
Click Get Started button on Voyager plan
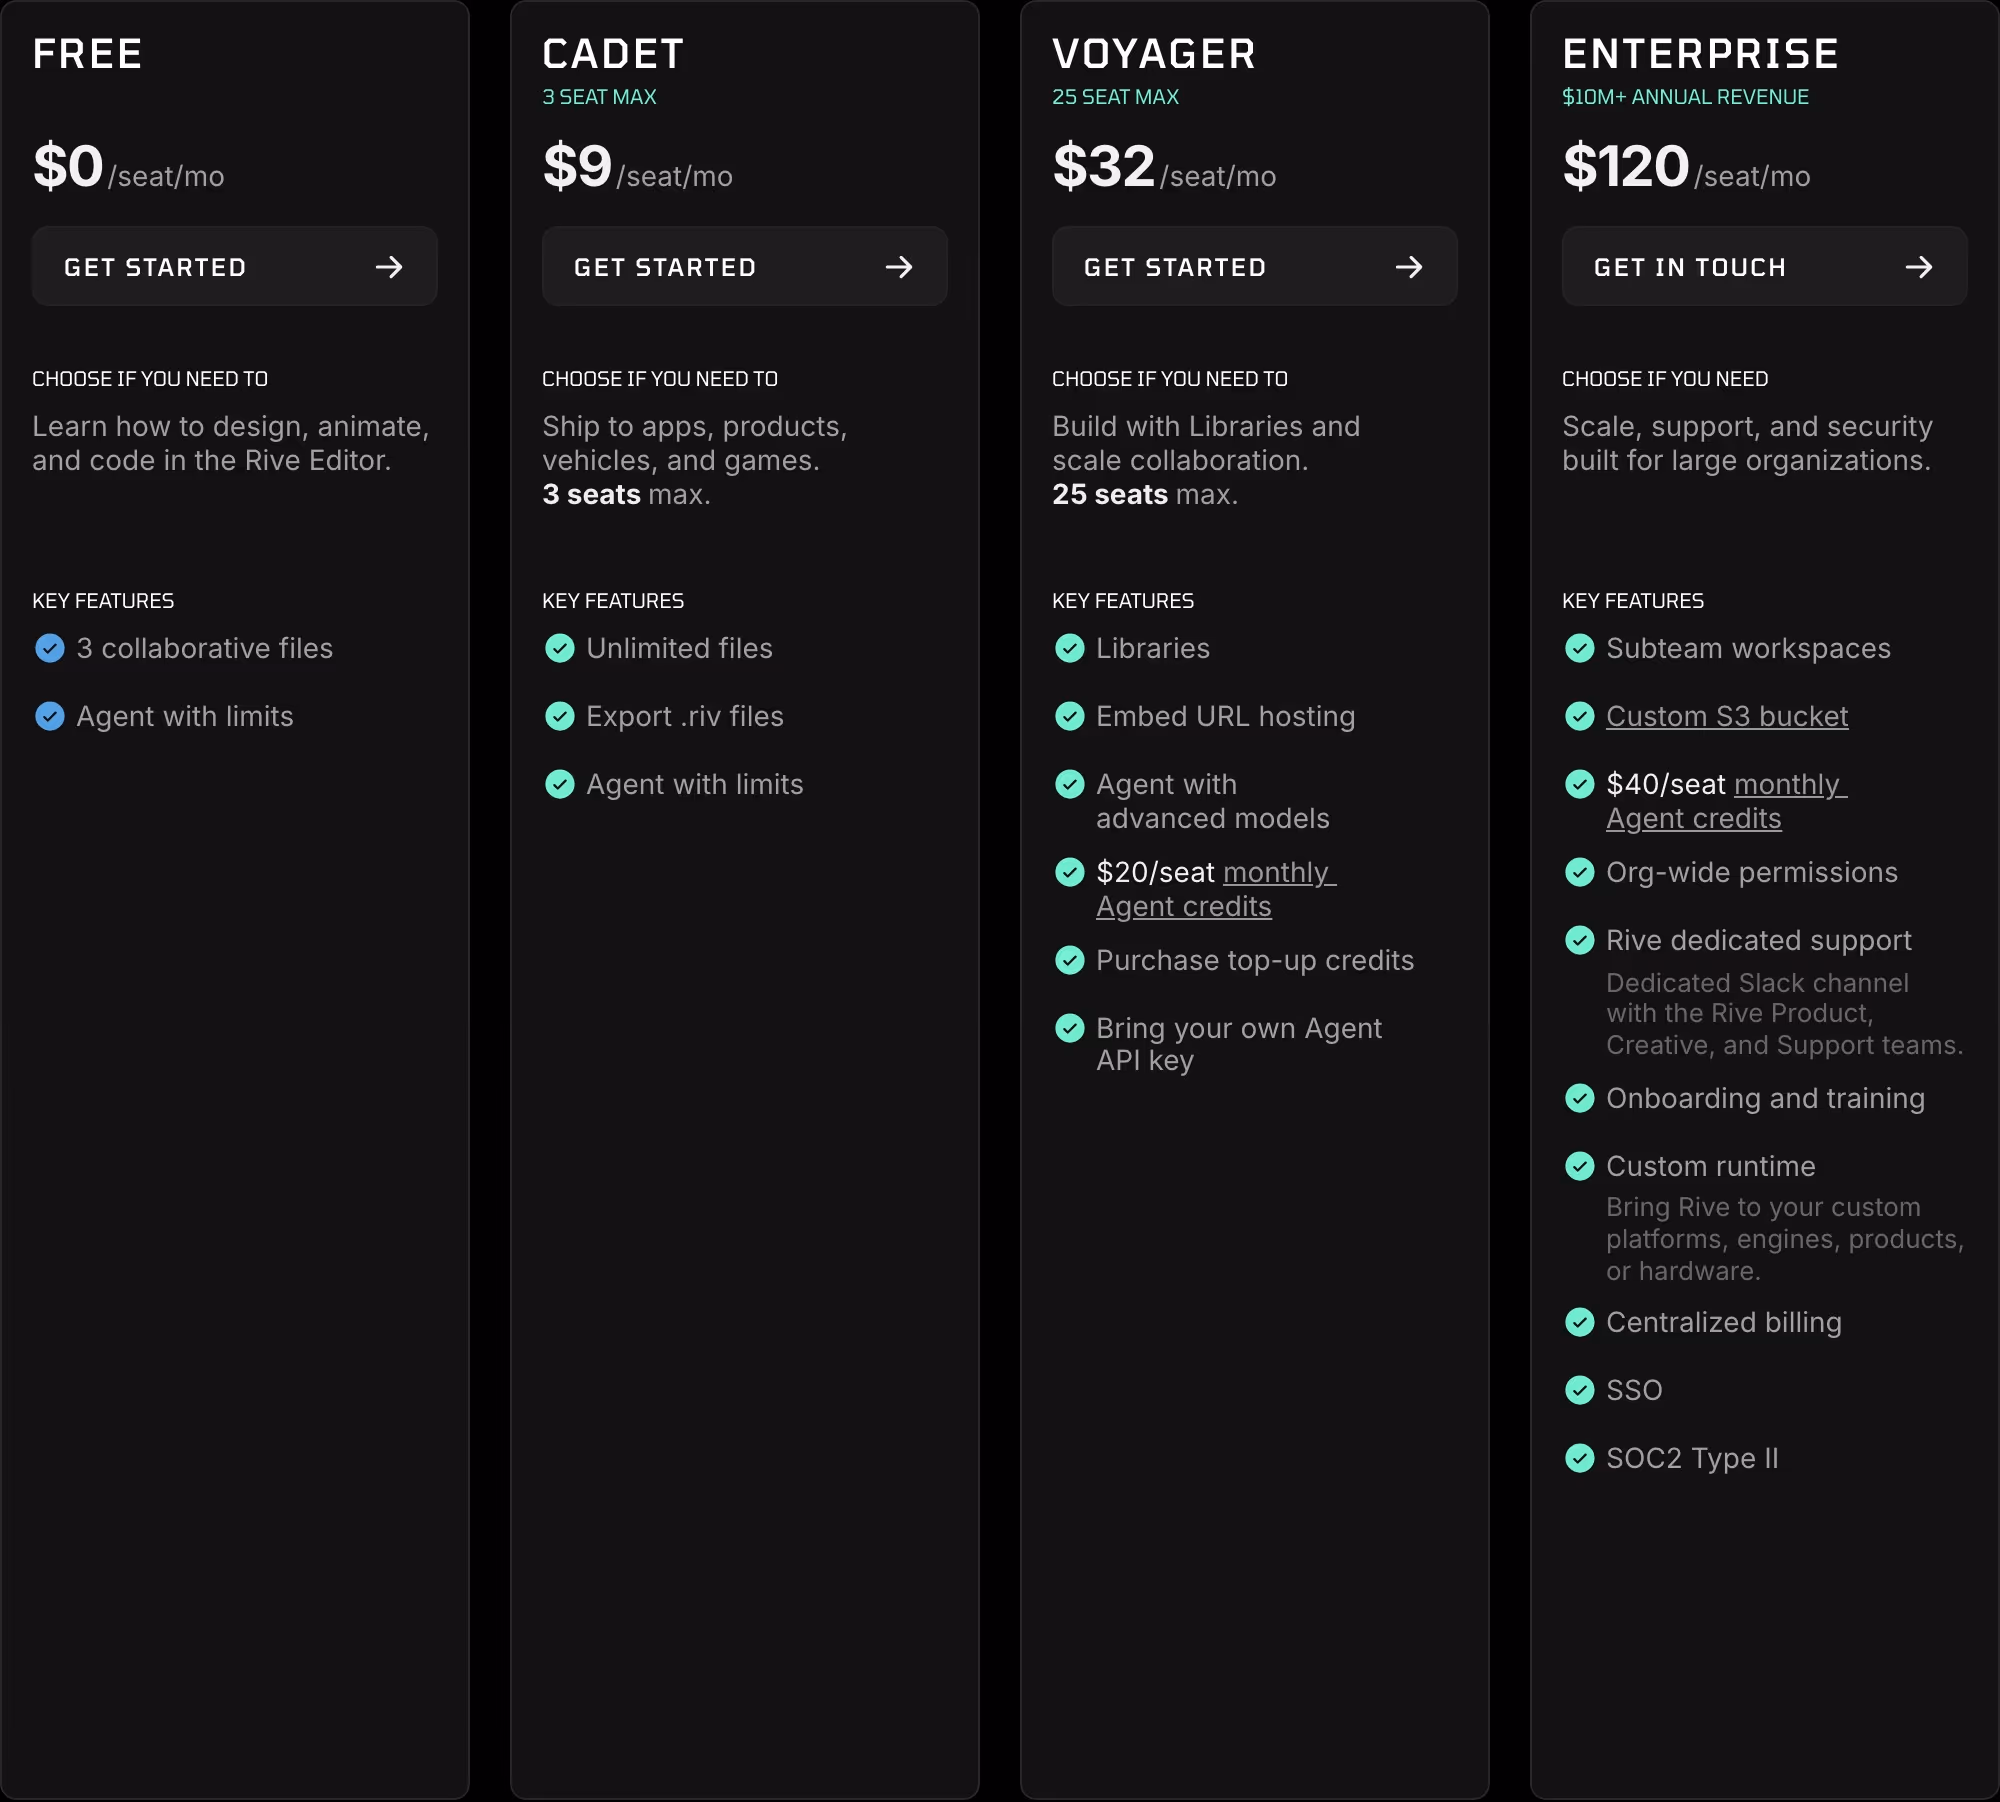[x=1254, y=266]
